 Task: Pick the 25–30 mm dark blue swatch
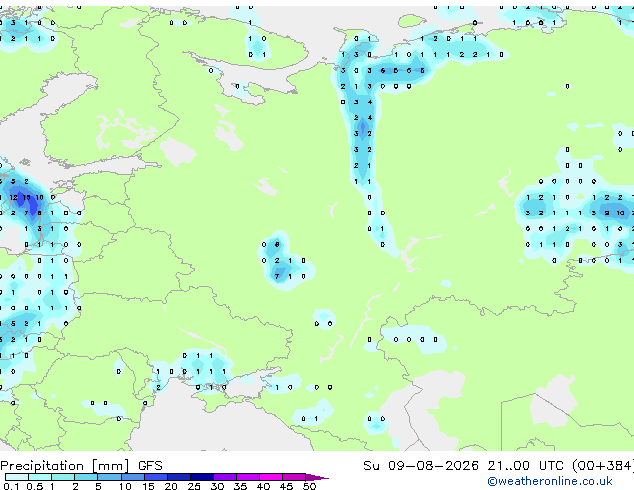[x=202, y=477]
